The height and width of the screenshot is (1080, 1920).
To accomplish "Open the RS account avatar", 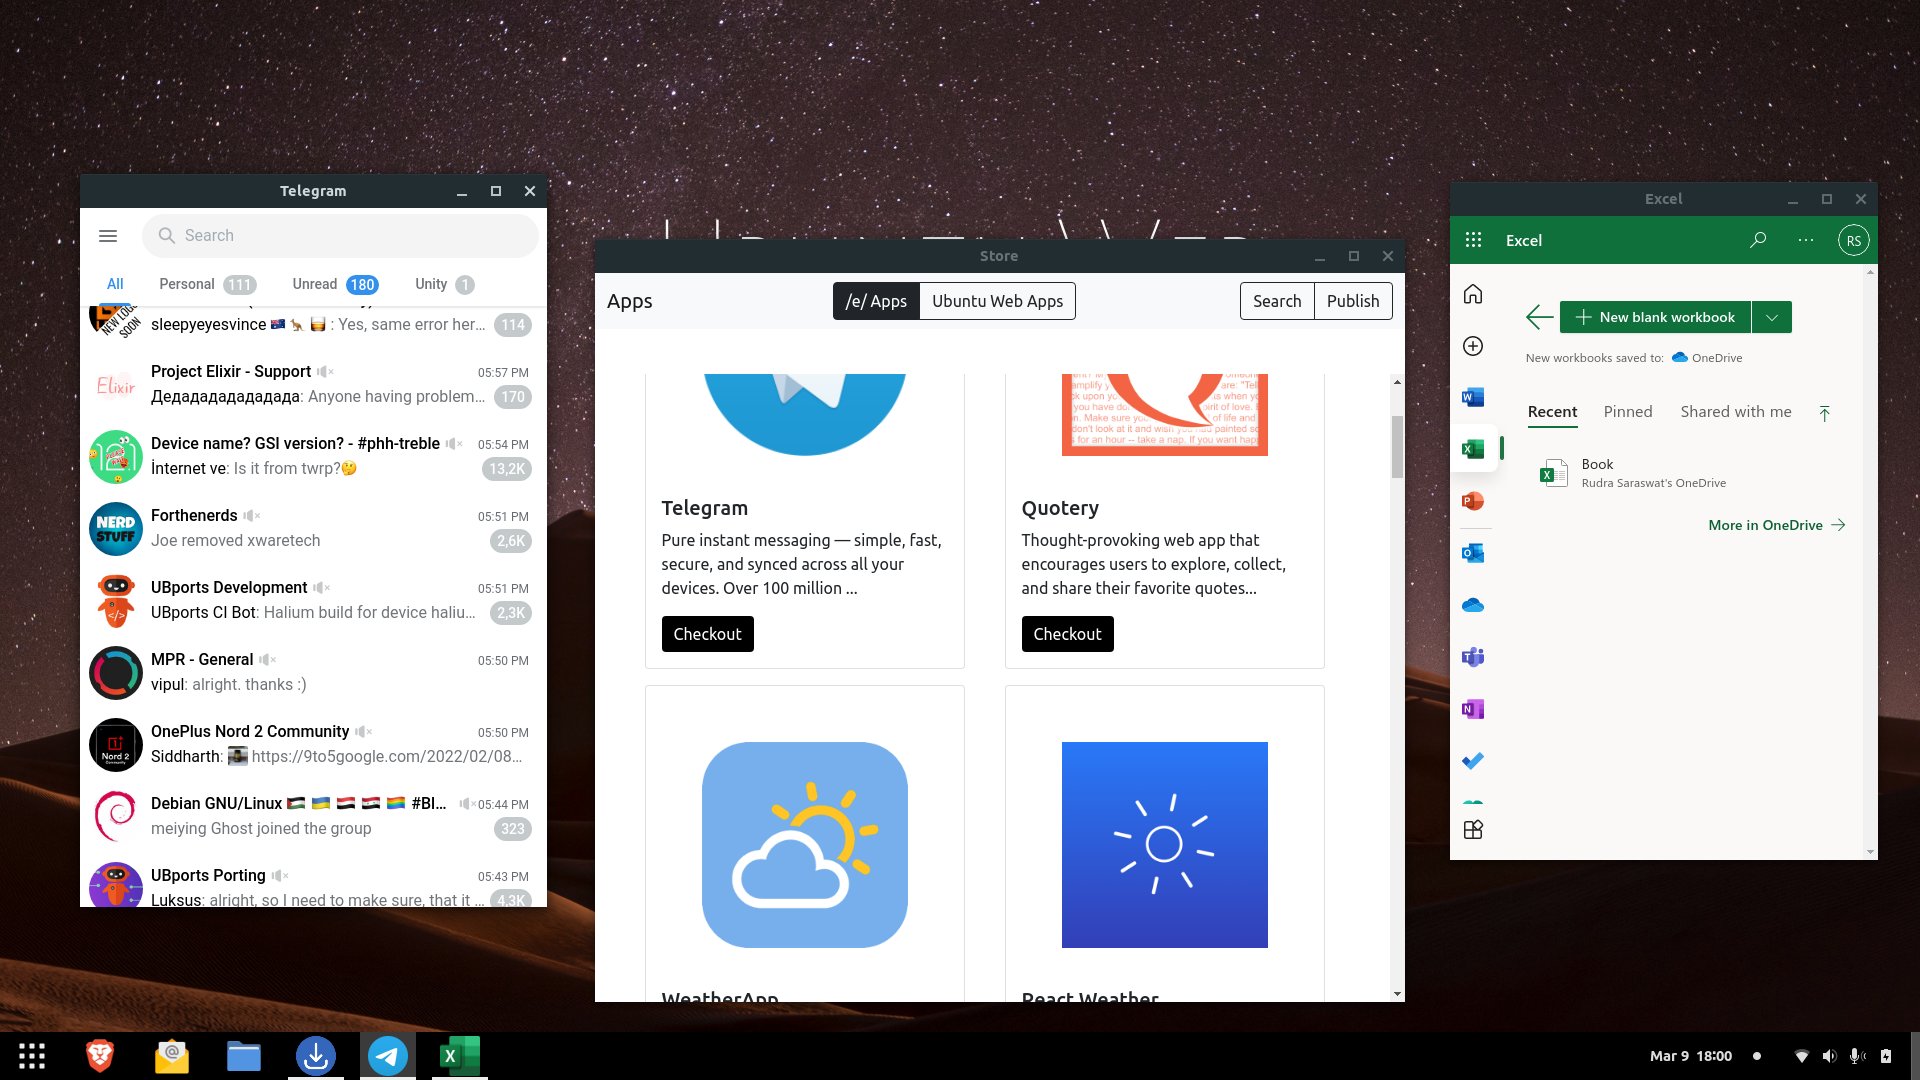I will coord(1854,241).
